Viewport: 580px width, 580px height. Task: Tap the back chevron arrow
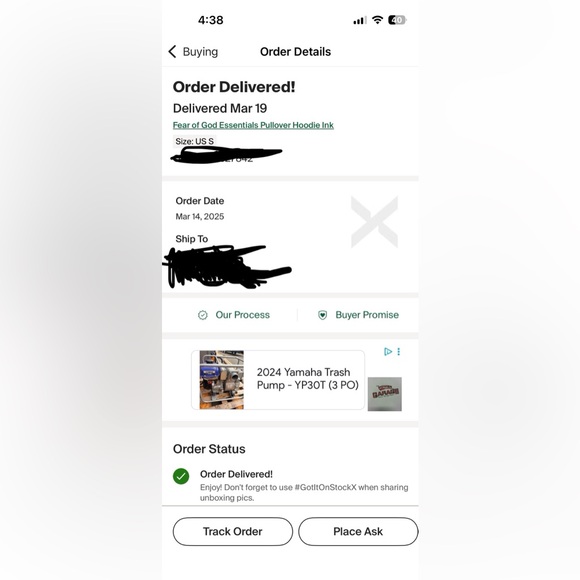172,52
